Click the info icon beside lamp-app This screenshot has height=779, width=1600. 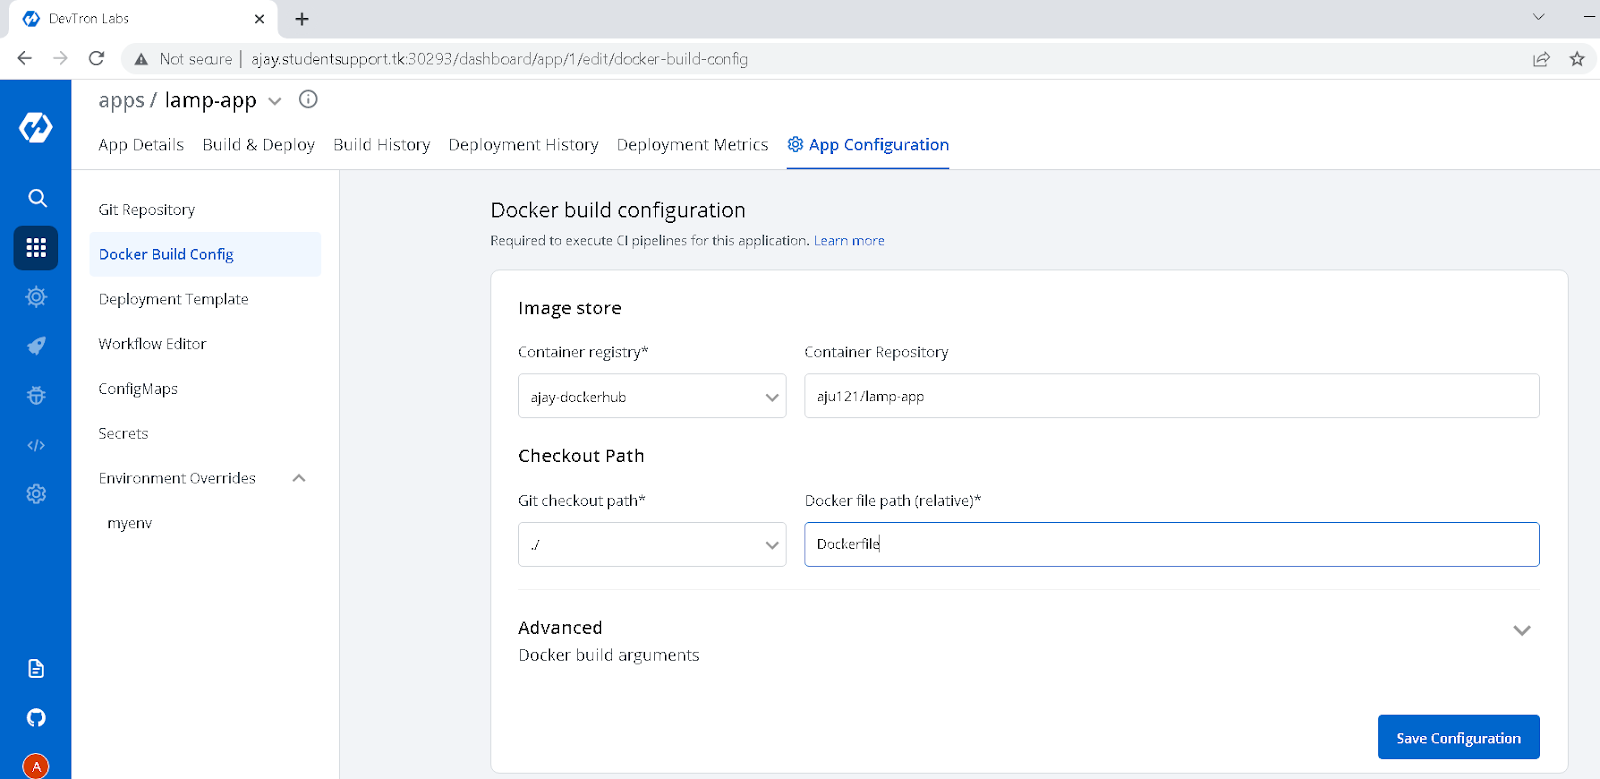click(308, 99)
